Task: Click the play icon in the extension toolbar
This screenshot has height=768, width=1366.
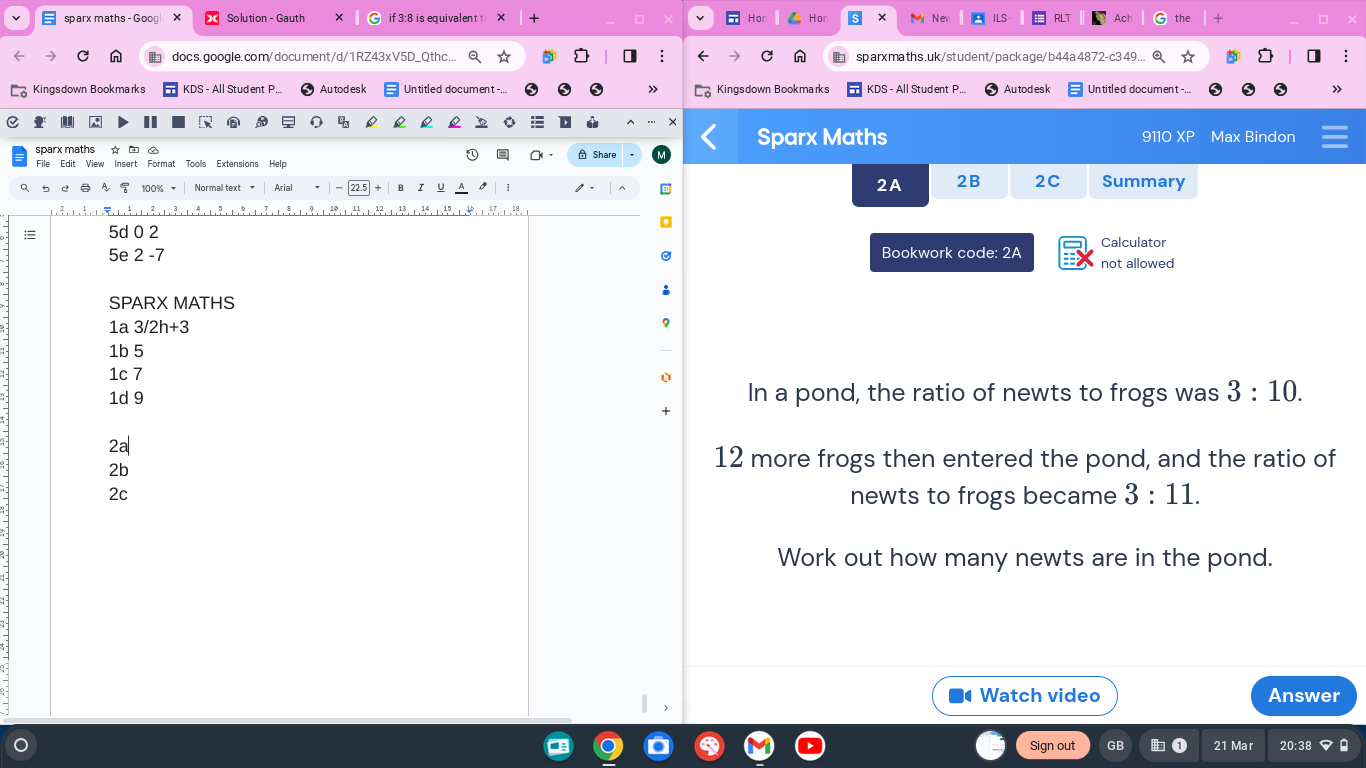Action: (123, 122)
